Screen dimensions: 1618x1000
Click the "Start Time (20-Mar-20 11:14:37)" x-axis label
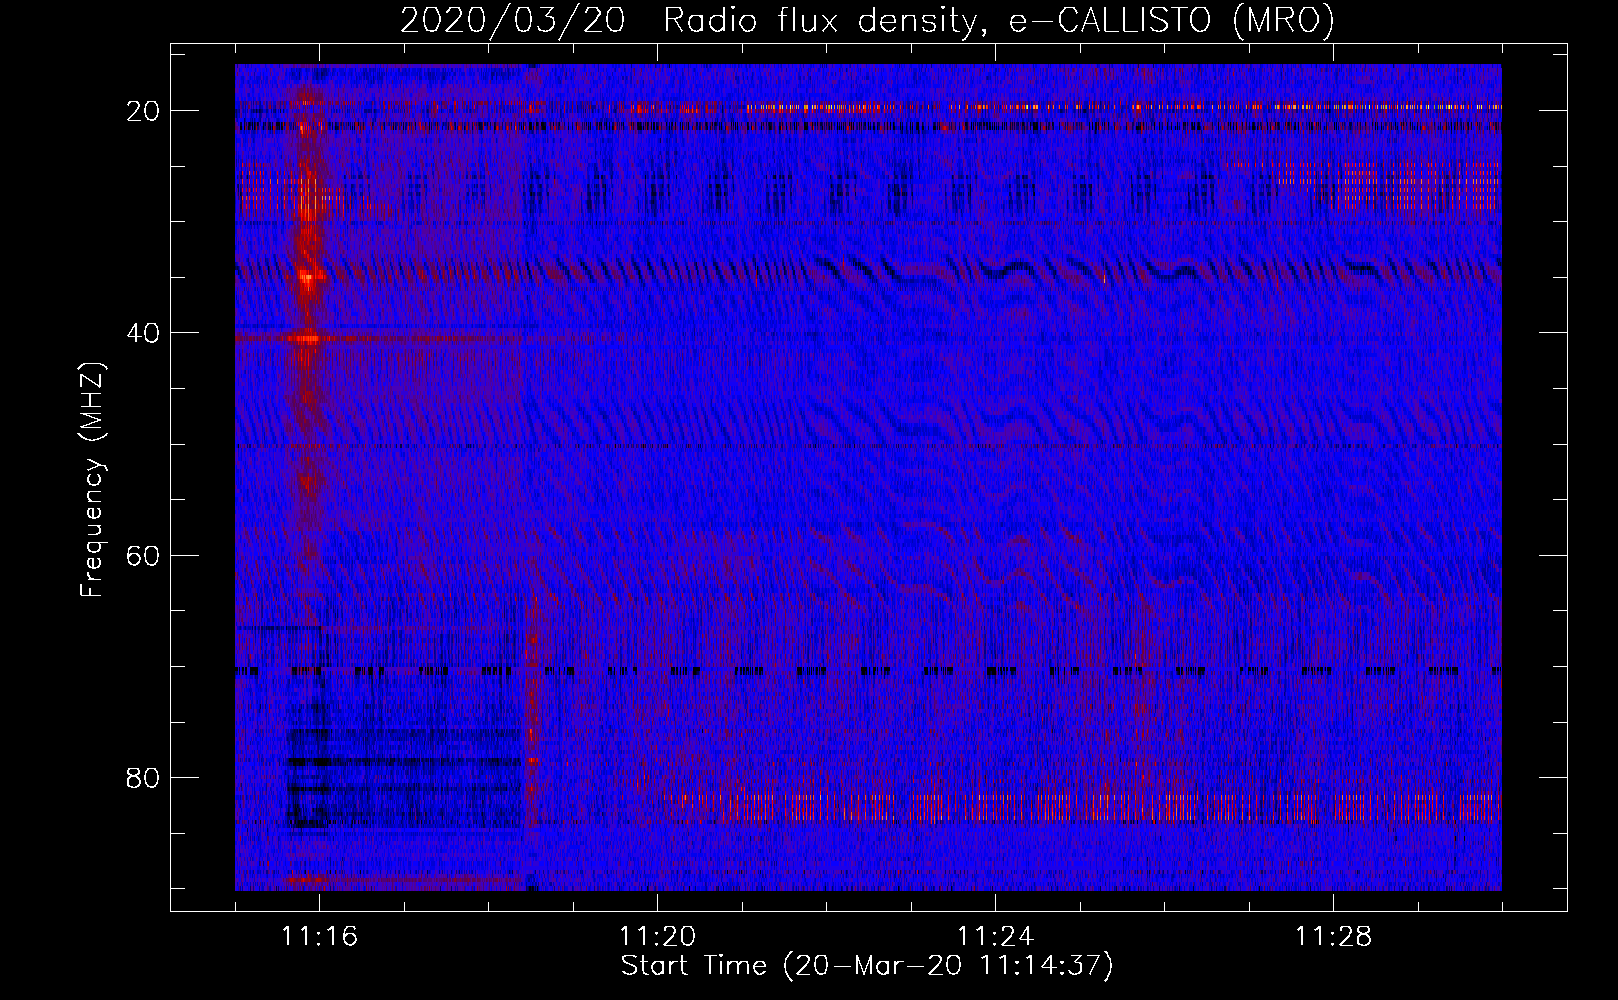click(x=867, y=966)
